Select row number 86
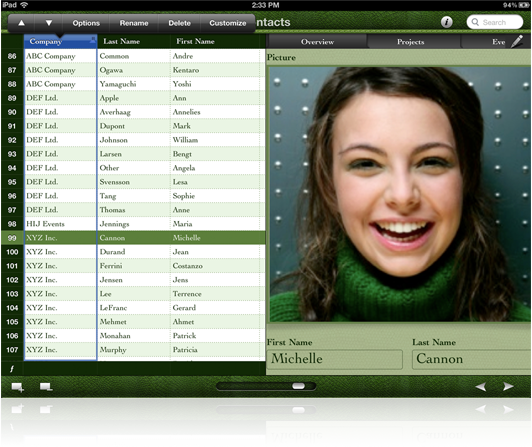Viewport: 532px width, 447px height. click(x=12, y=56)
